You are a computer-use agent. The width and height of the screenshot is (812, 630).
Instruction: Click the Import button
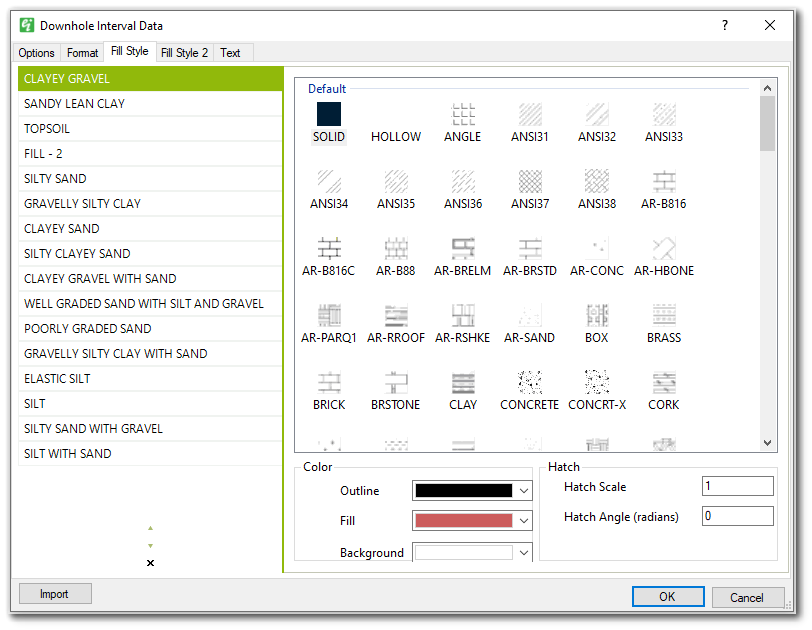click(54, 593)
